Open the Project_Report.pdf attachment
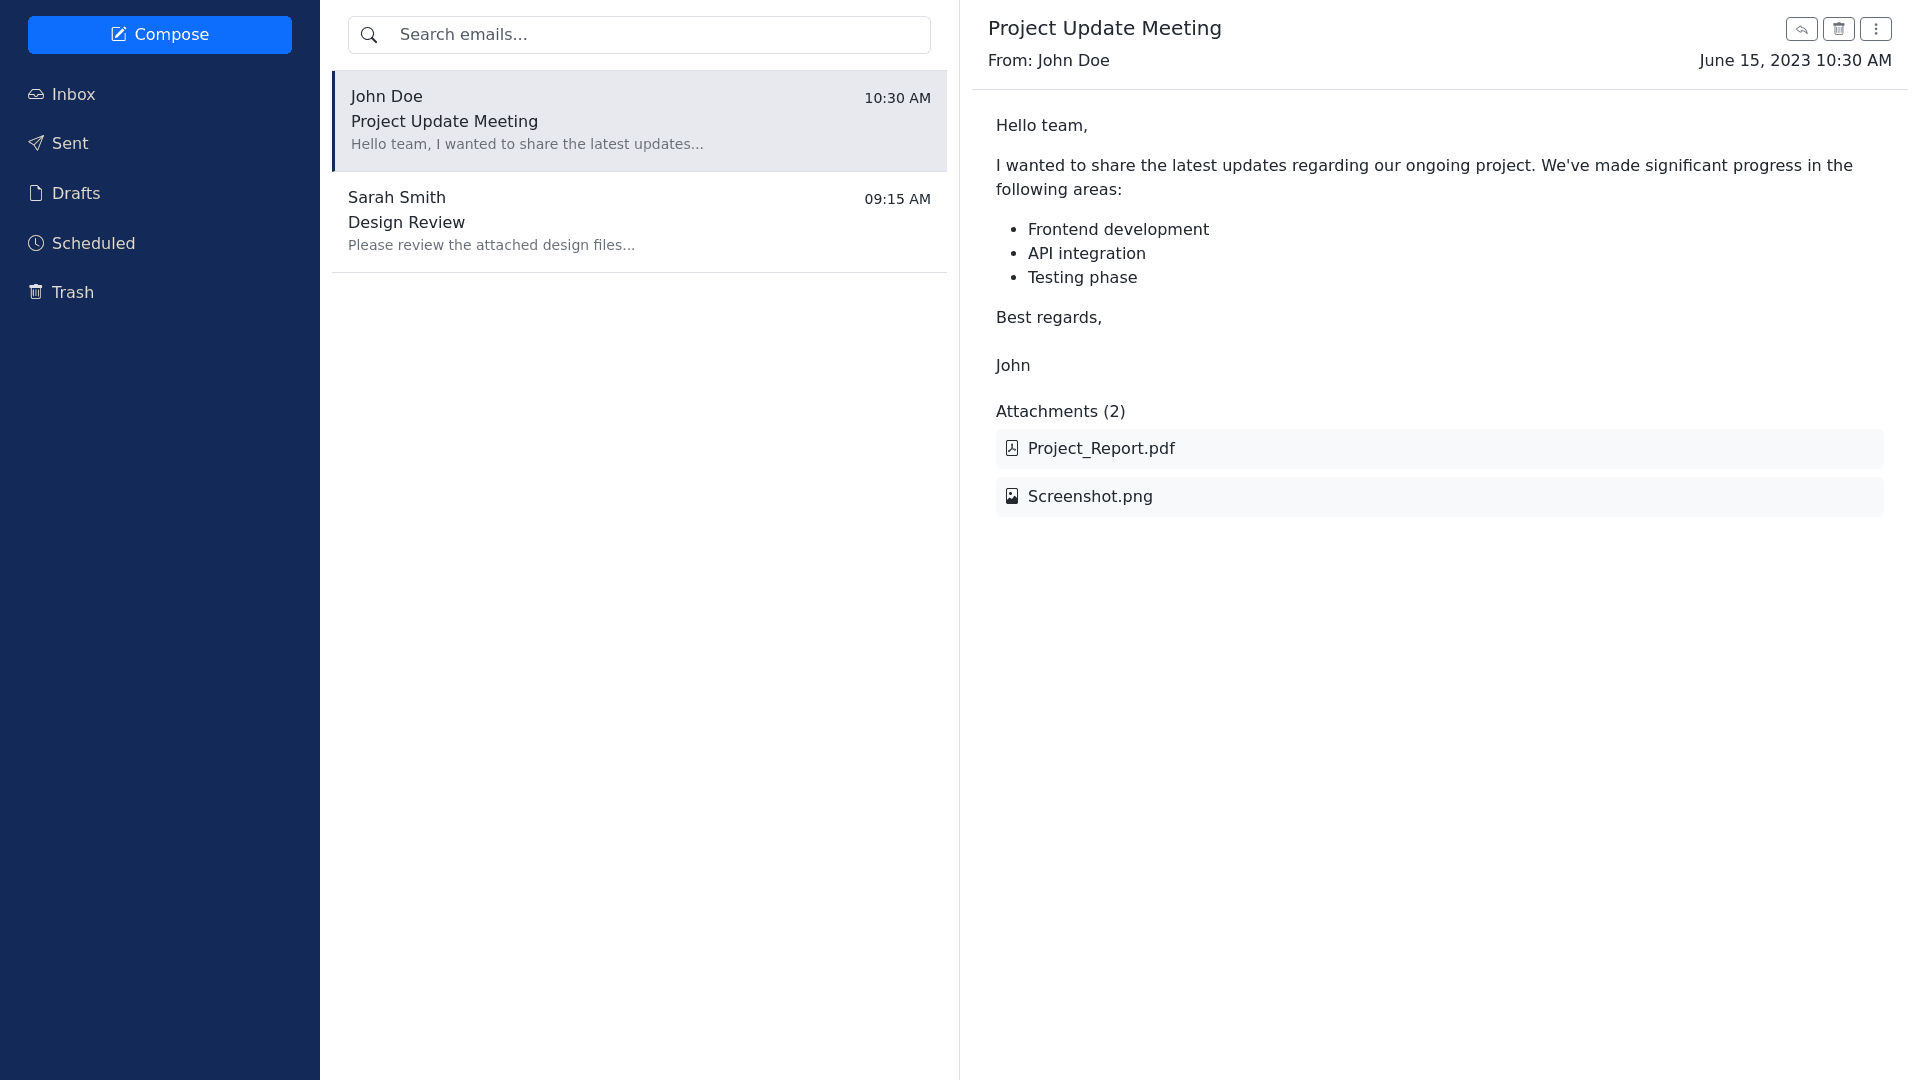This screenshot has height=1080, width=1920. coord(1101,449)
